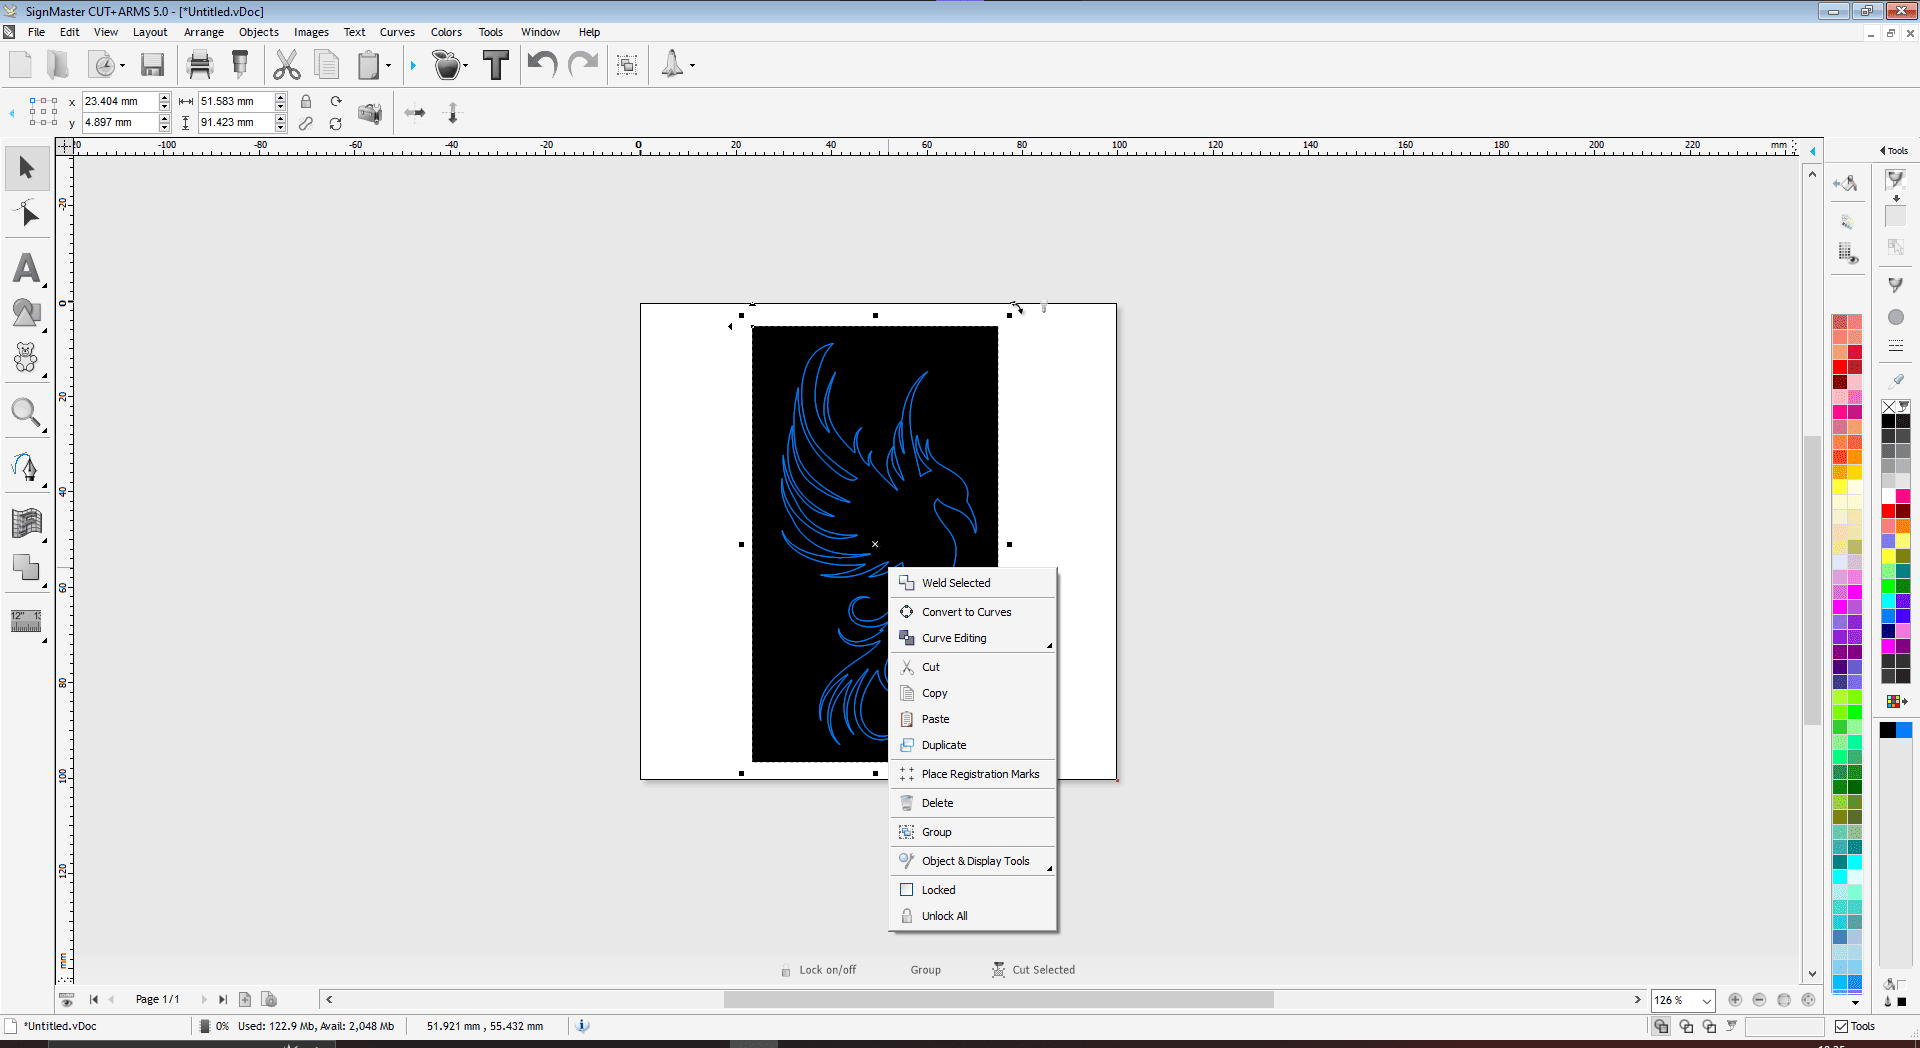Click the zoom out minus icon

click(x=1759, y=1000)
